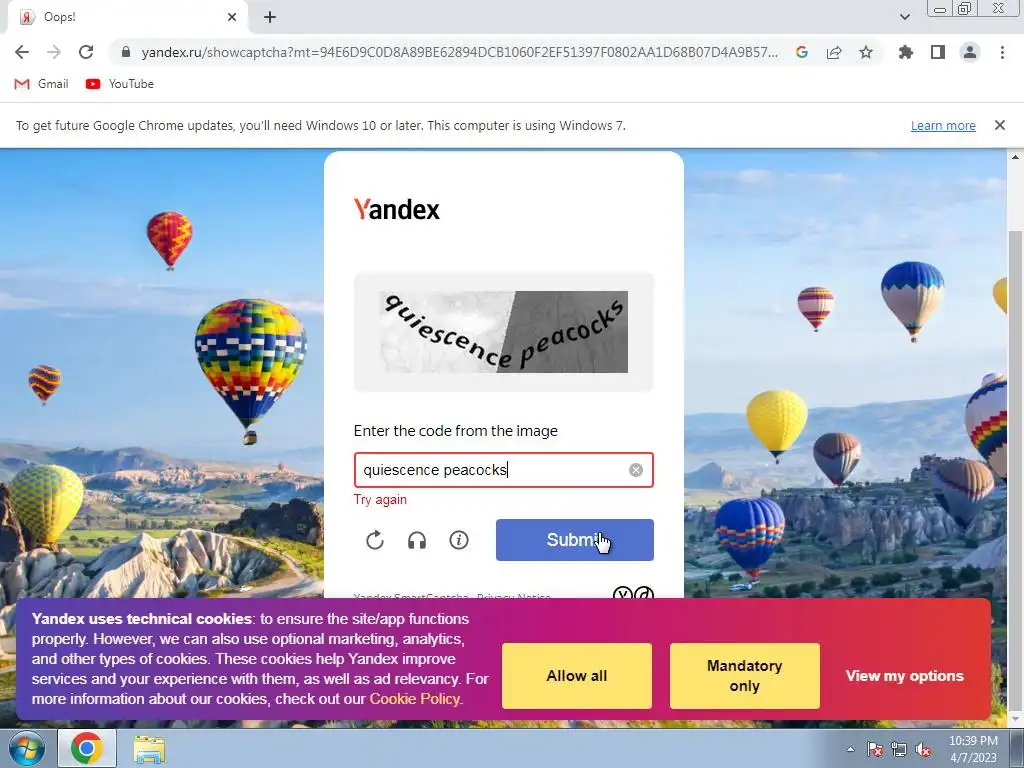The width and height of the screenshot is (1024, 768).
Task: Open the Cookie Policy link
Action: coord(415,699)
